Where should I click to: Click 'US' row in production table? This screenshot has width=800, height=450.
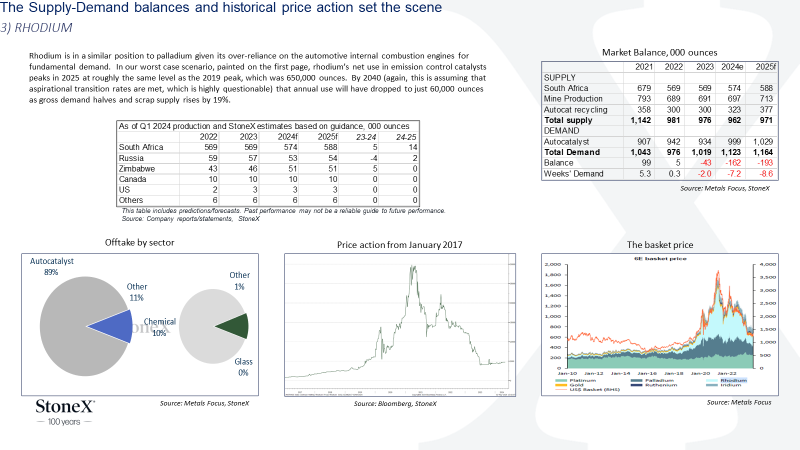[268, 190]
